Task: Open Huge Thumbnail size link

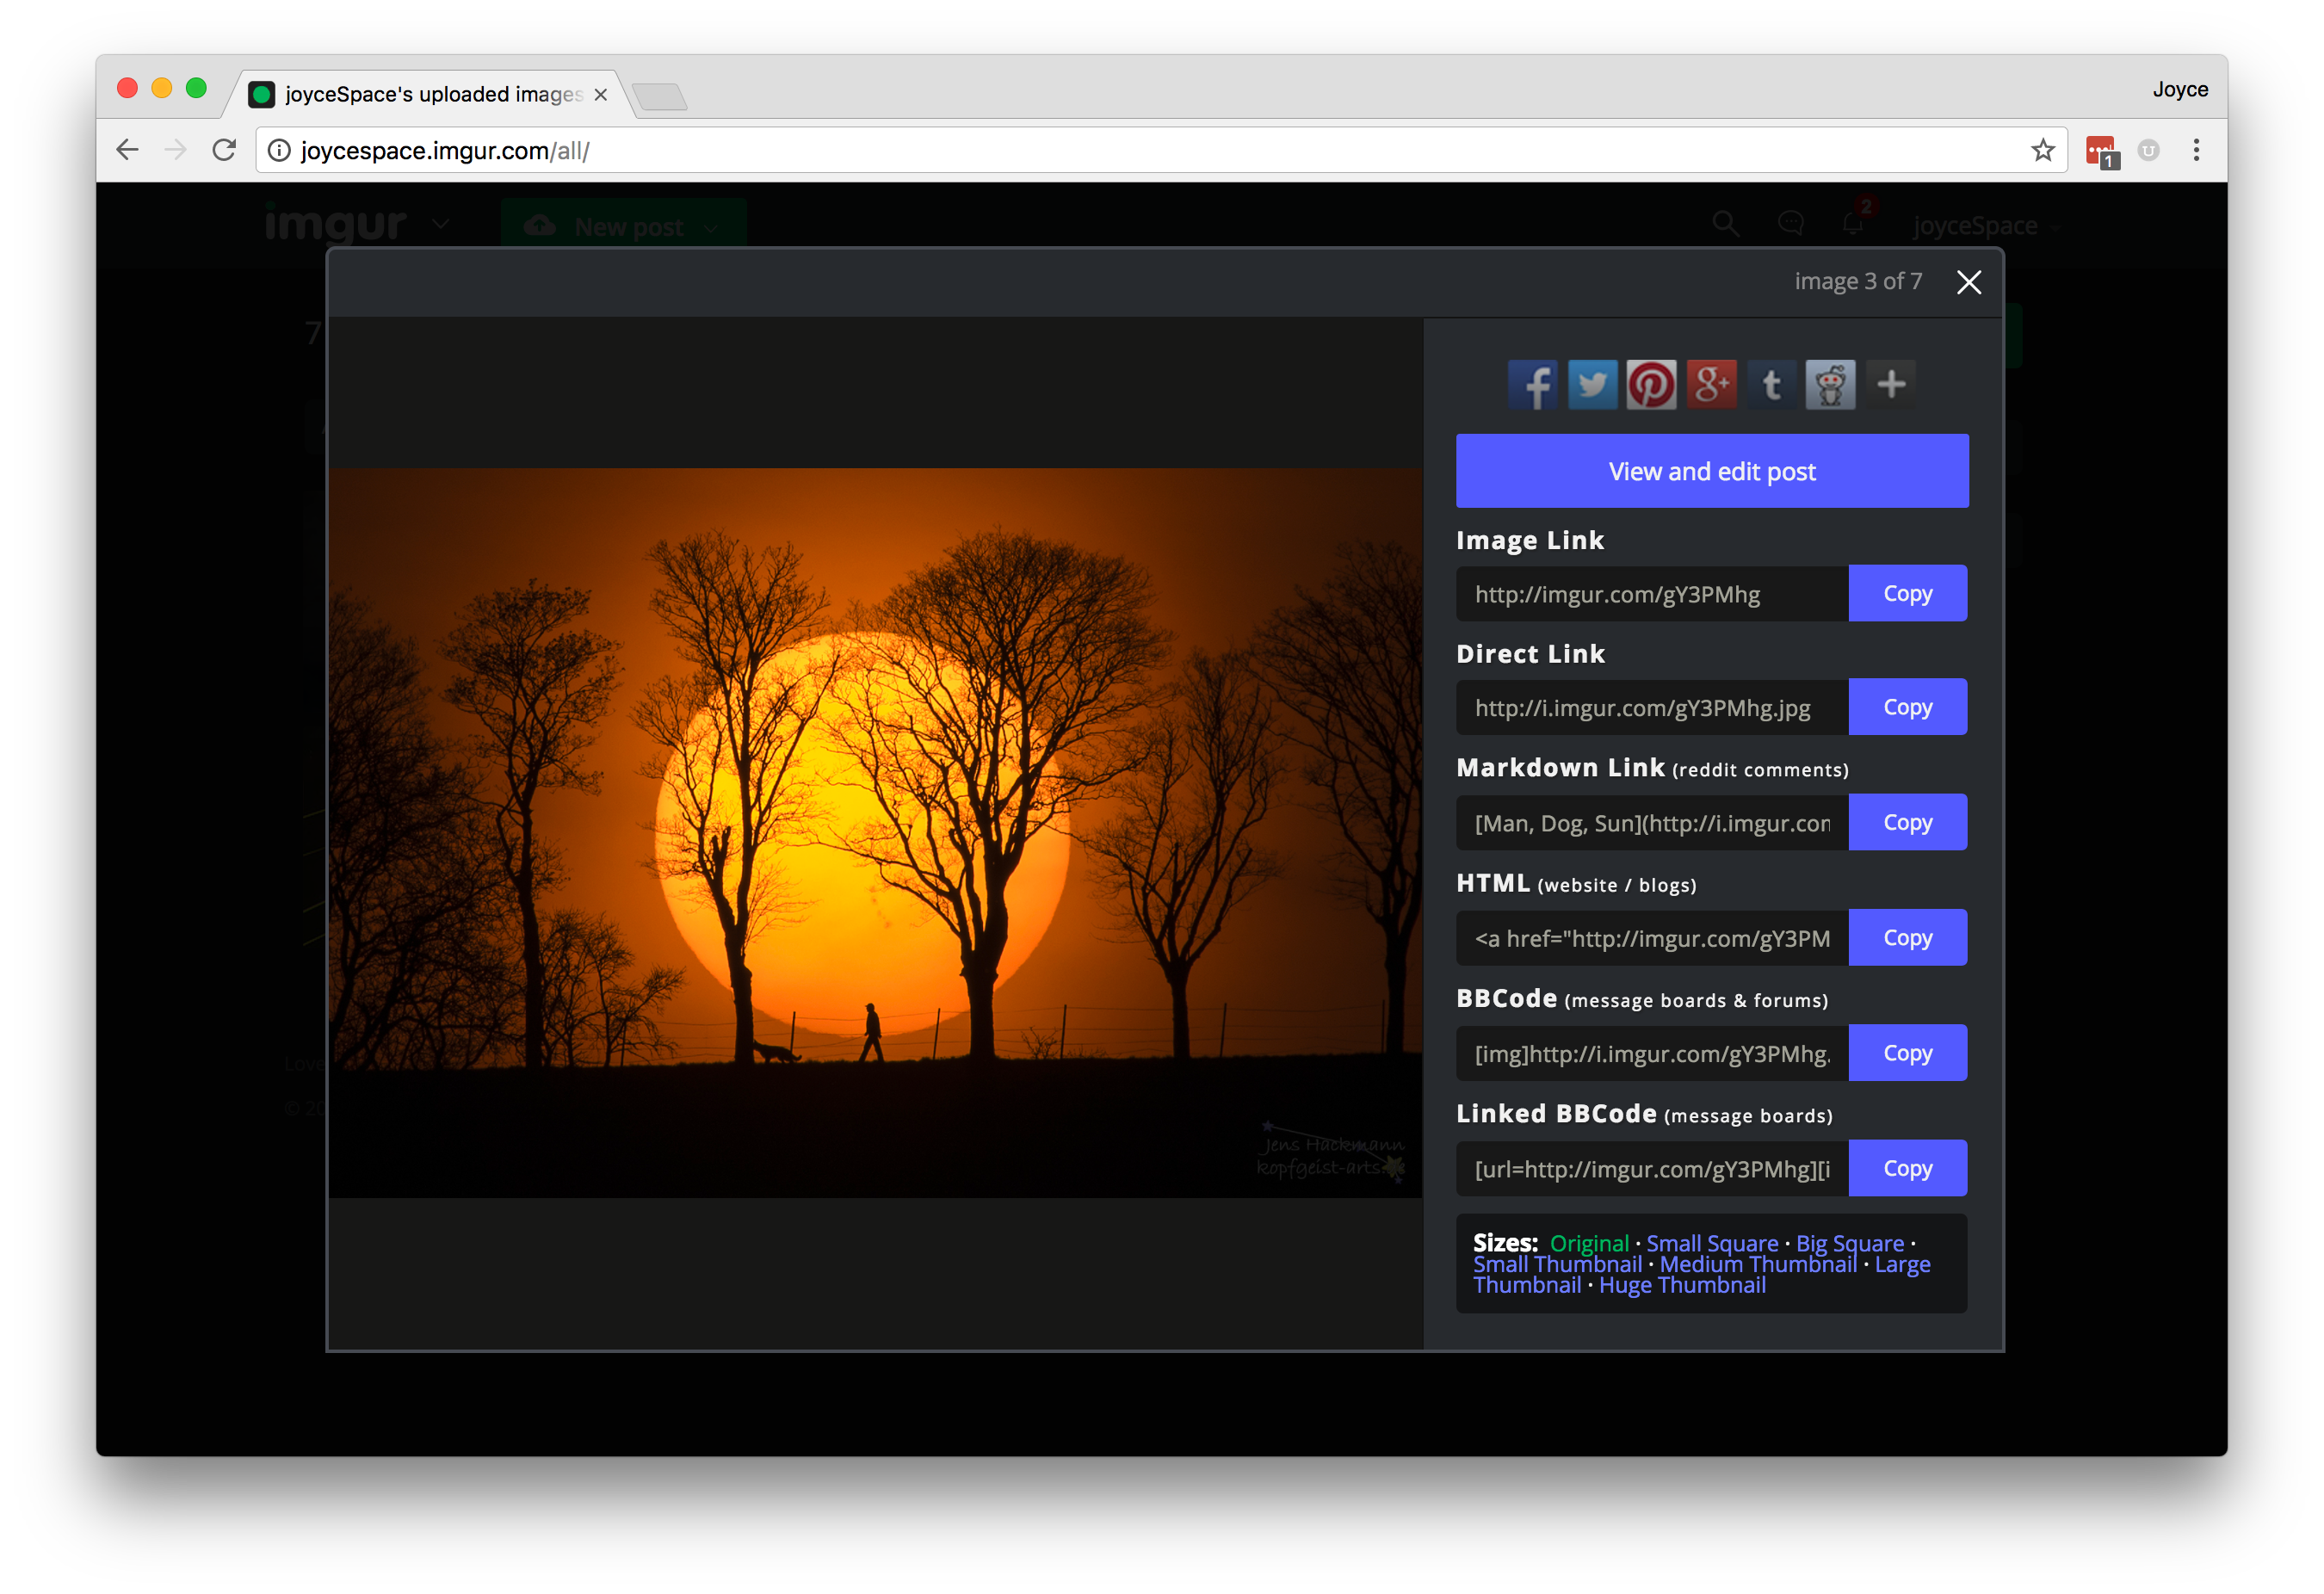Action: point(1681,1286)
